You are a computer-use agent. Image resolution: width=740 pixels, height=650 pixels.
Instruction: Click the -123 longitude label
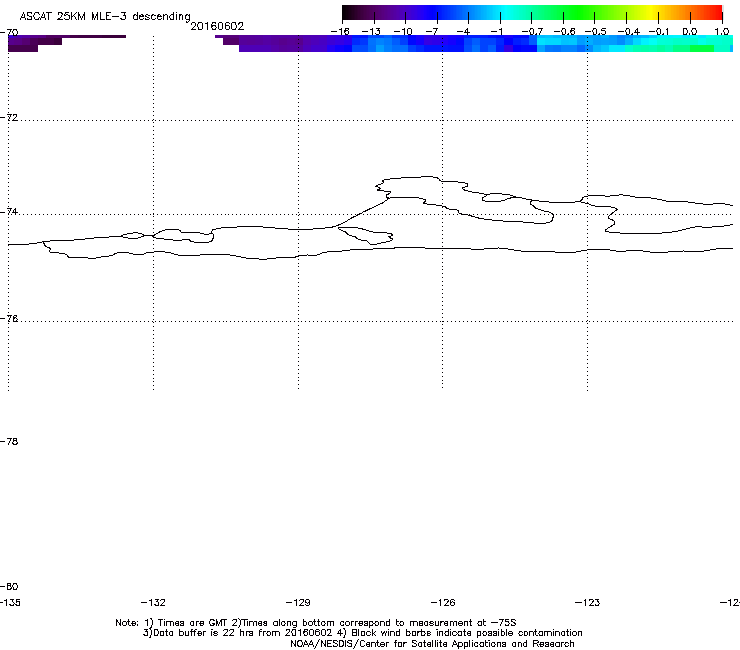pyautogui.click(x=588, y=603)
